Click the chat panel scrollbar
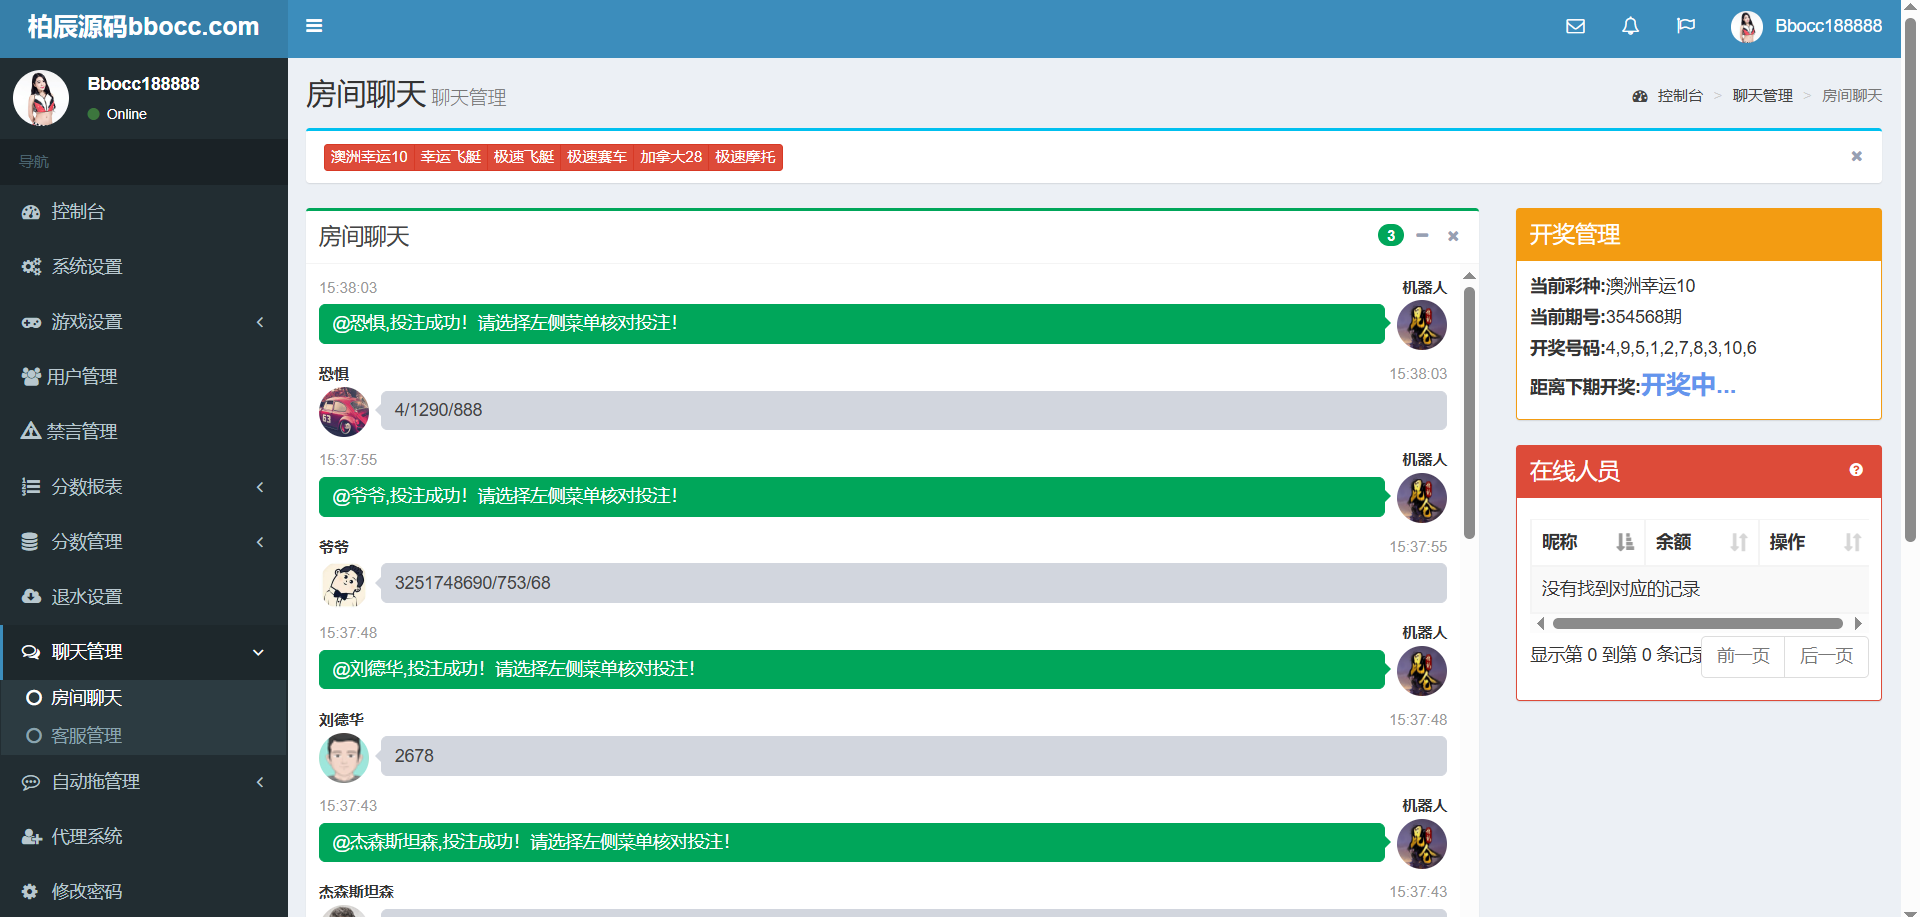The height and width of the screenshot is (917, 1920). click(x=1469, y=412)
